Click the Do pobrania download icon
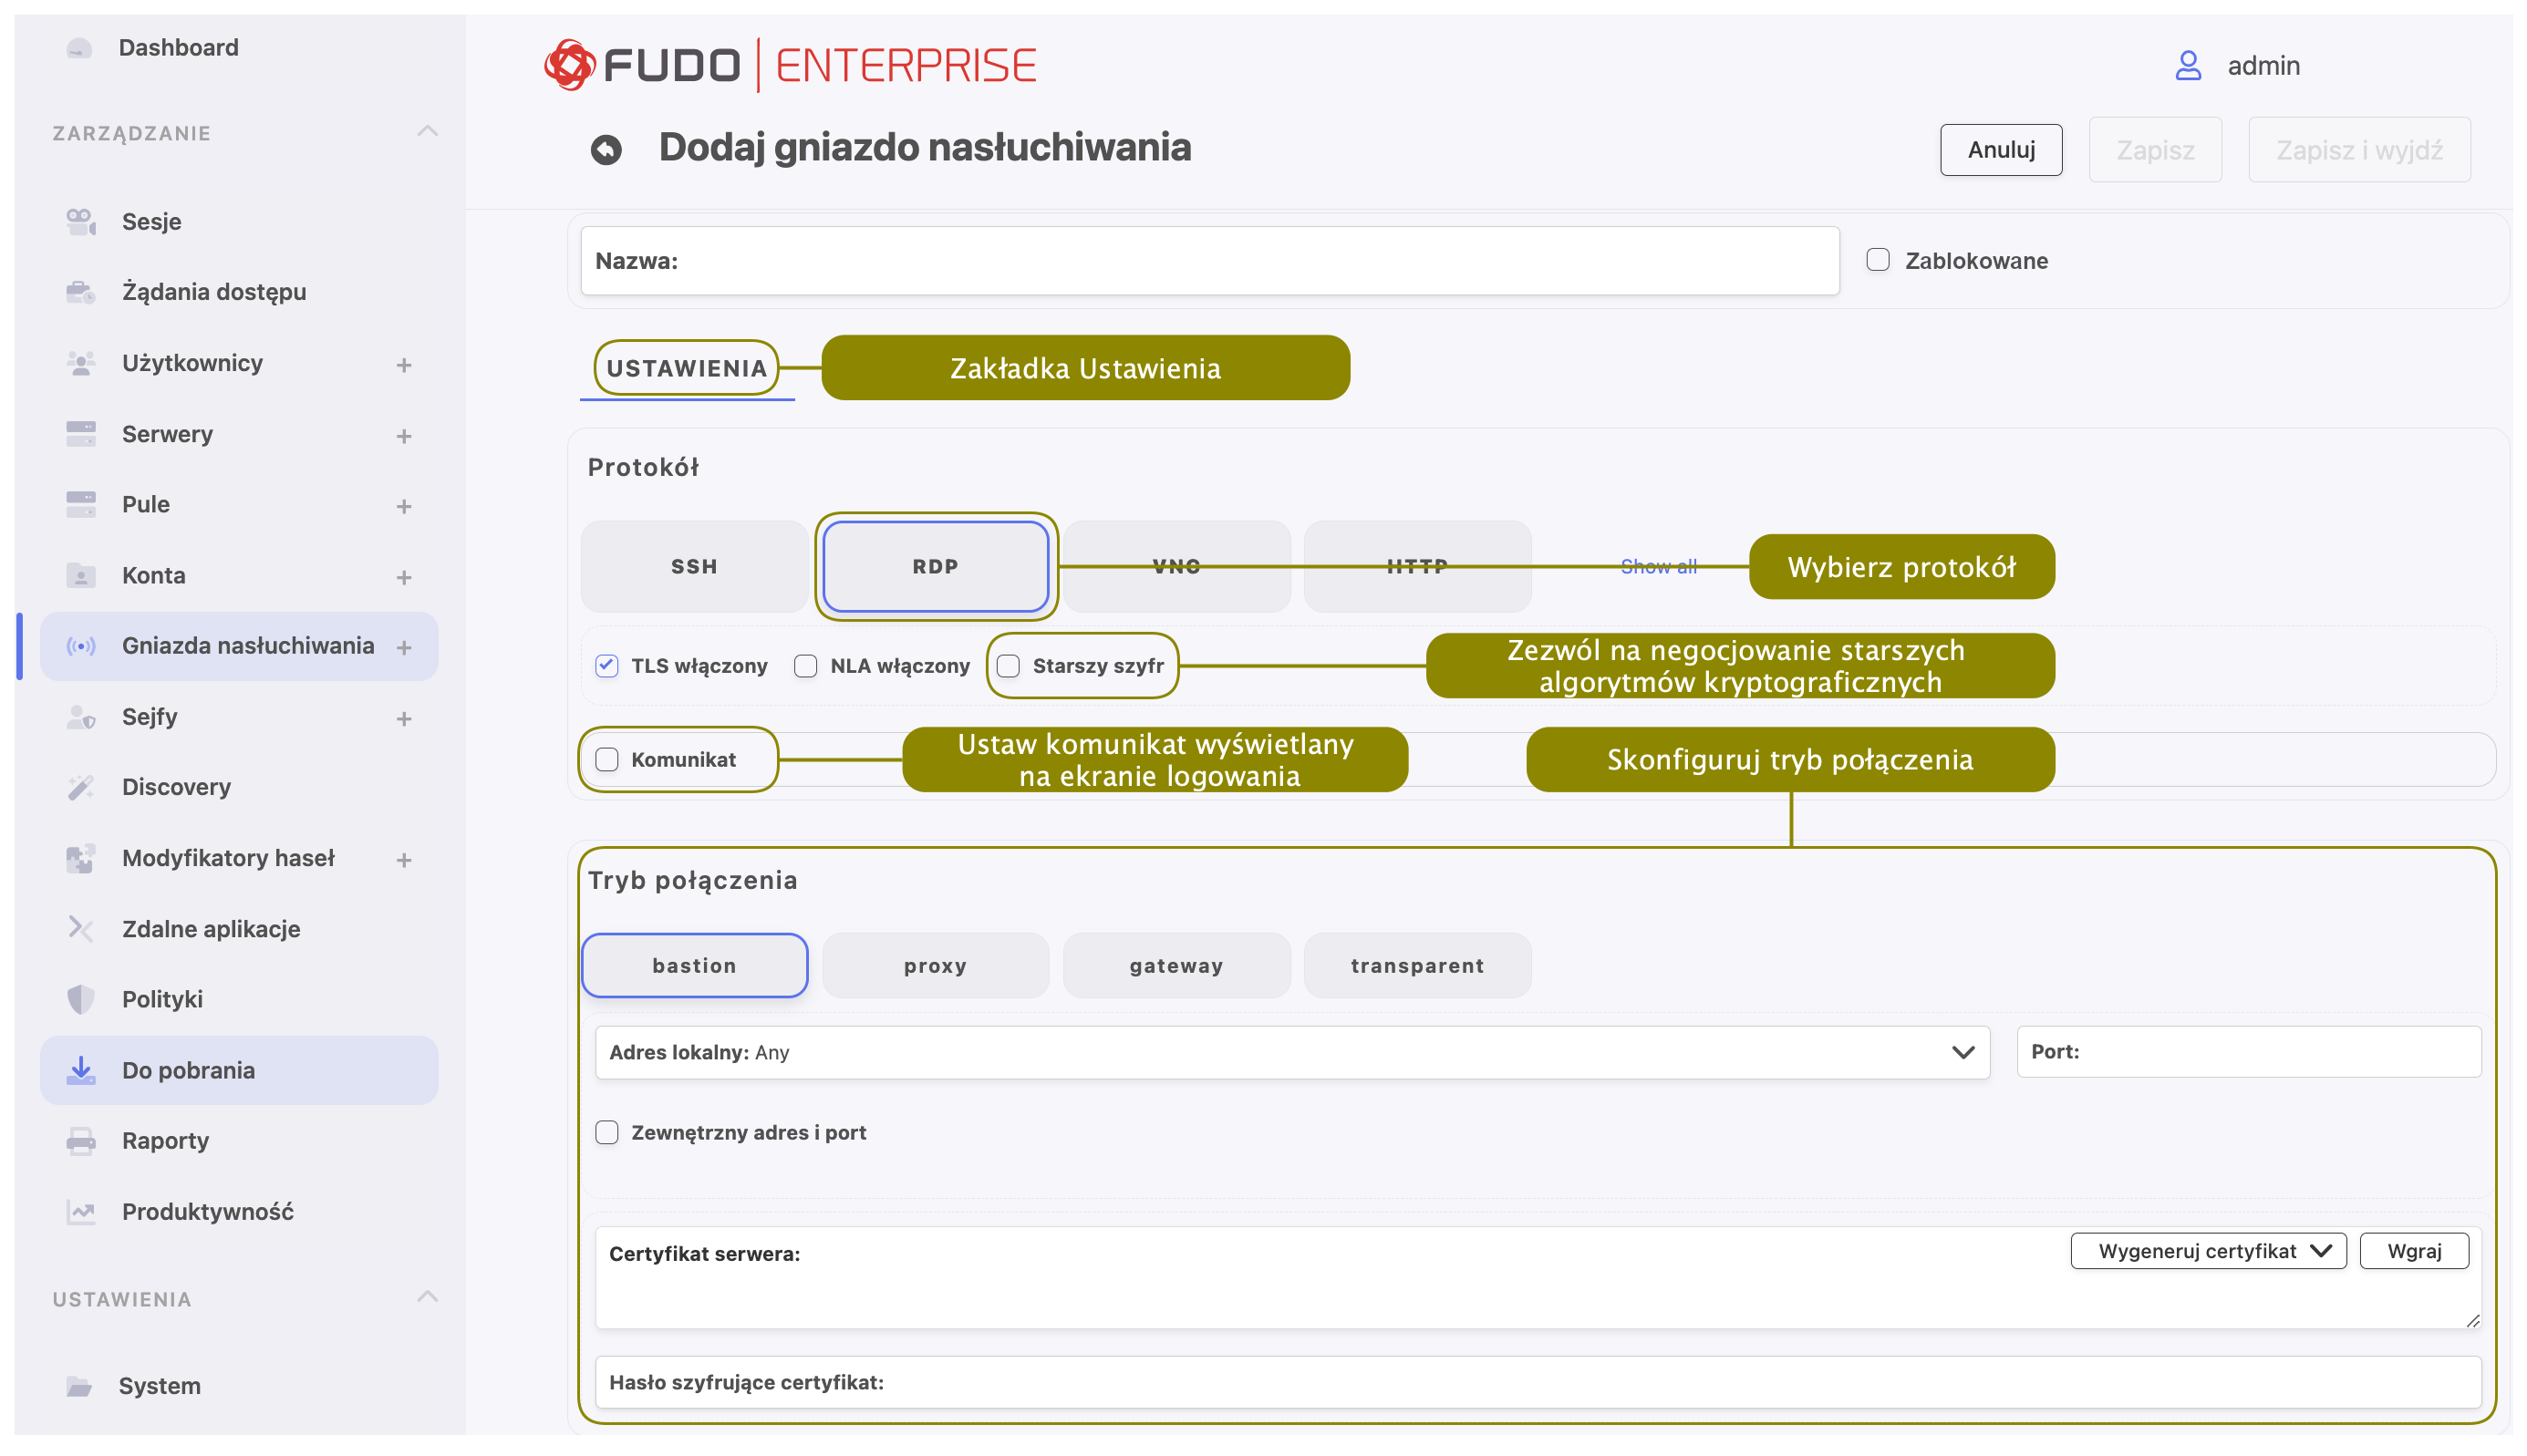This screenshot has width=2527, height=1456. coord(81,1070)
